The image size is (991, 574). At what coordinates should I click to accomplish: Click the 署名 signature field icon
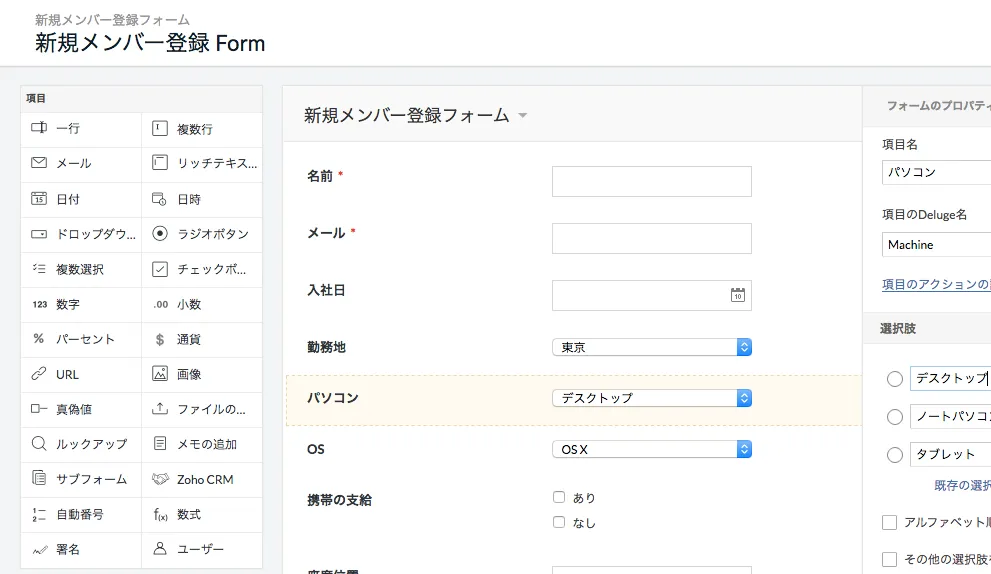(39, 549)
